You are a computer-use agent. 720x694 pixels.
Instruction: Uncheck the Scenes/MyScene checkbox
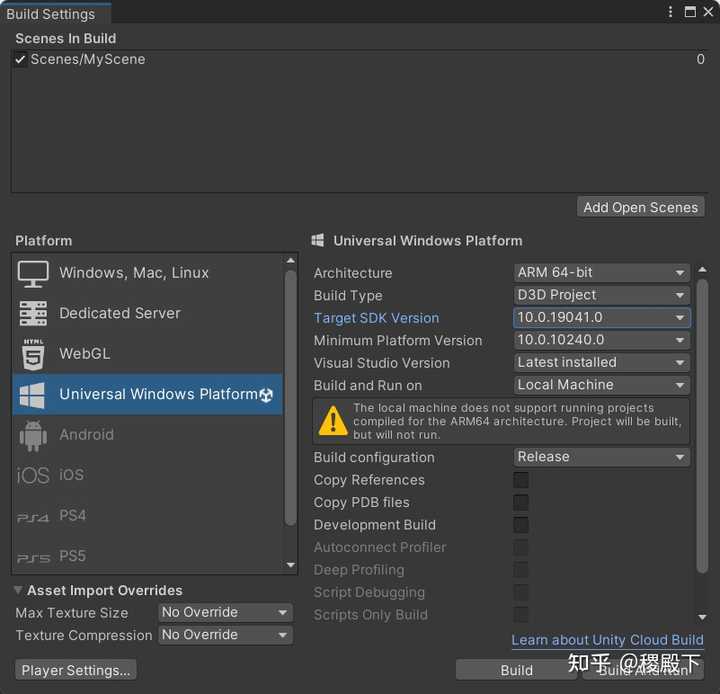pos(20,60)
